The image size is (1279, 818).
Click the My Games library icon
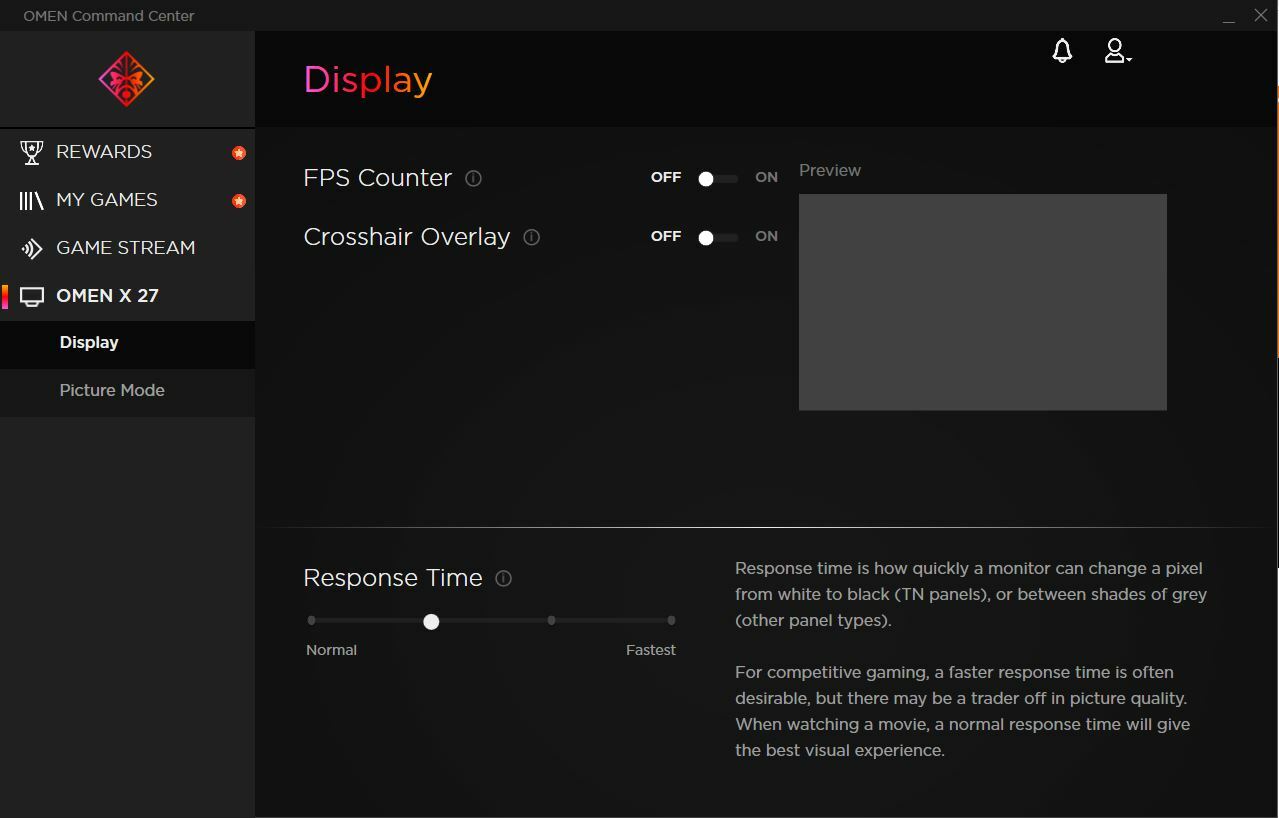(x=31, y=200)
